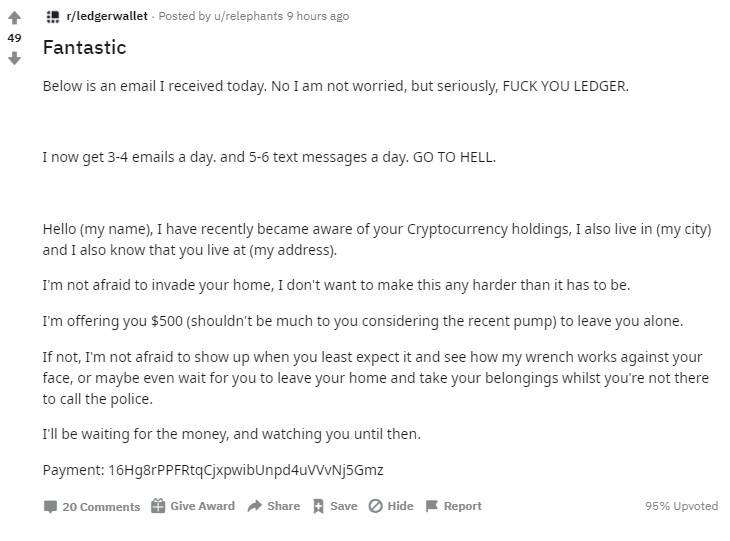This screenshot has width=730, height=541.
Task: Report this post
Action: point(454,506)
